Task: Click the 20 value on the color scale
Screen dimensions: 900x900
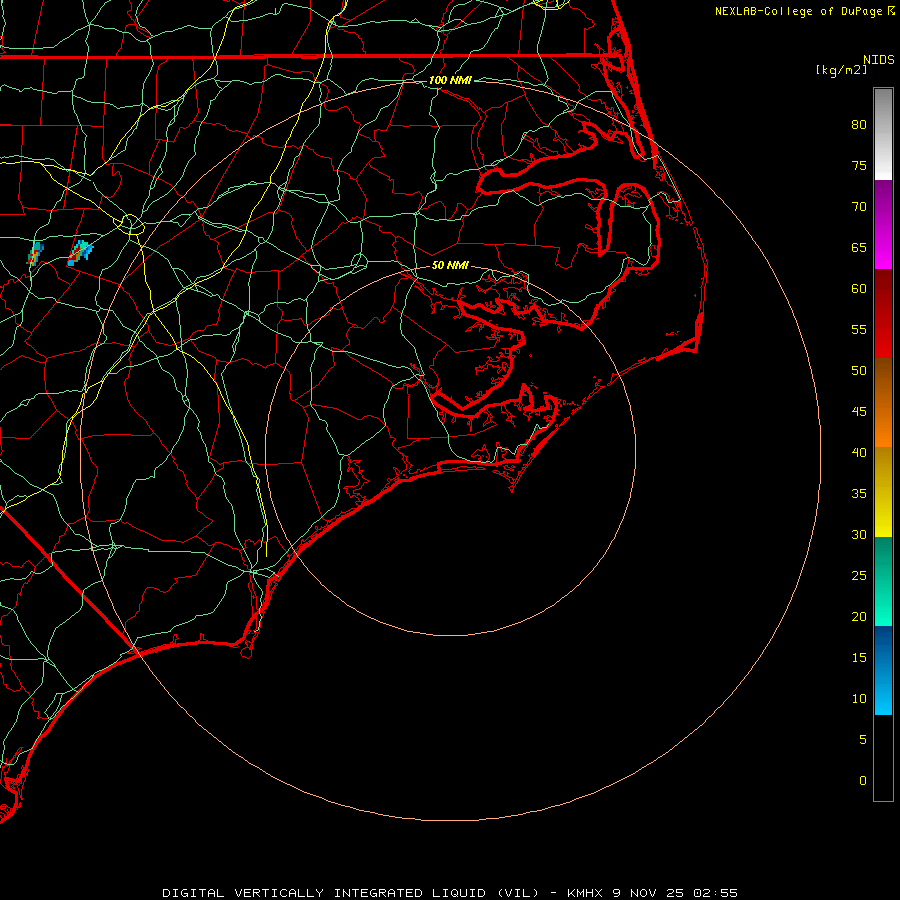Action: pos(859,617)
